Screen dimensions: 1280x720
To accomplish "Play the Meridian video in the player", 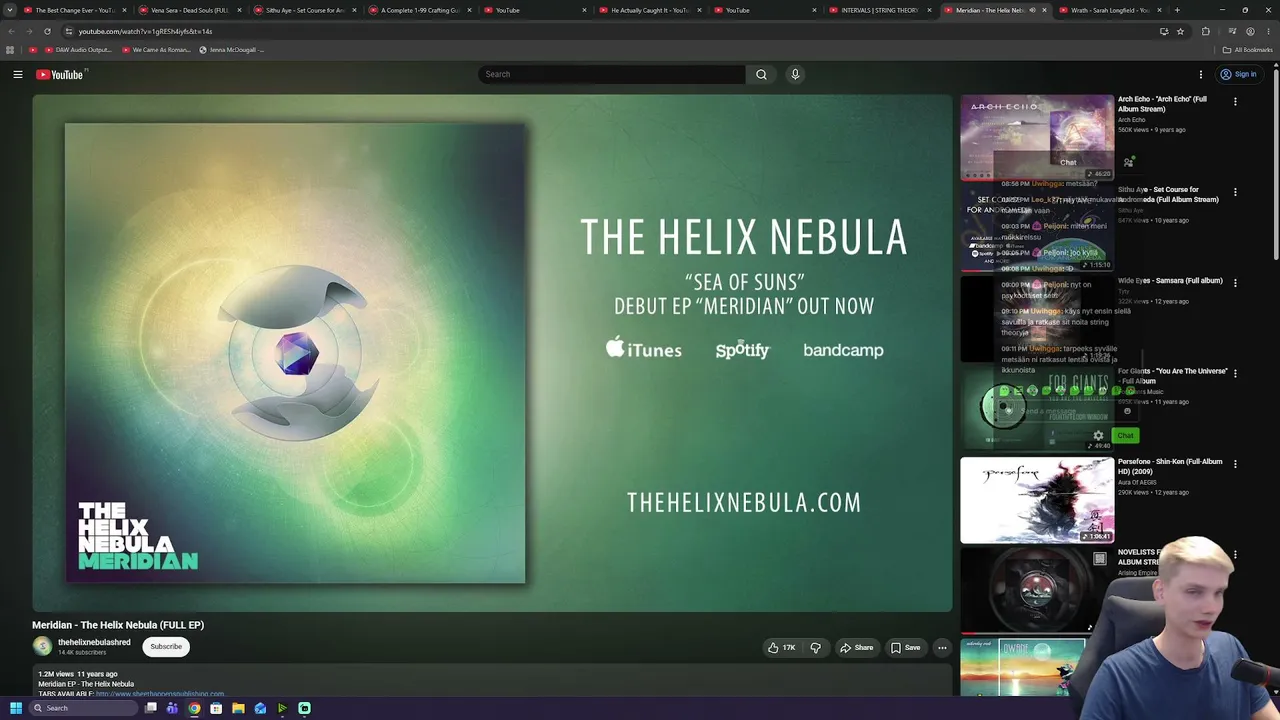I will click(x=492, y=353).
